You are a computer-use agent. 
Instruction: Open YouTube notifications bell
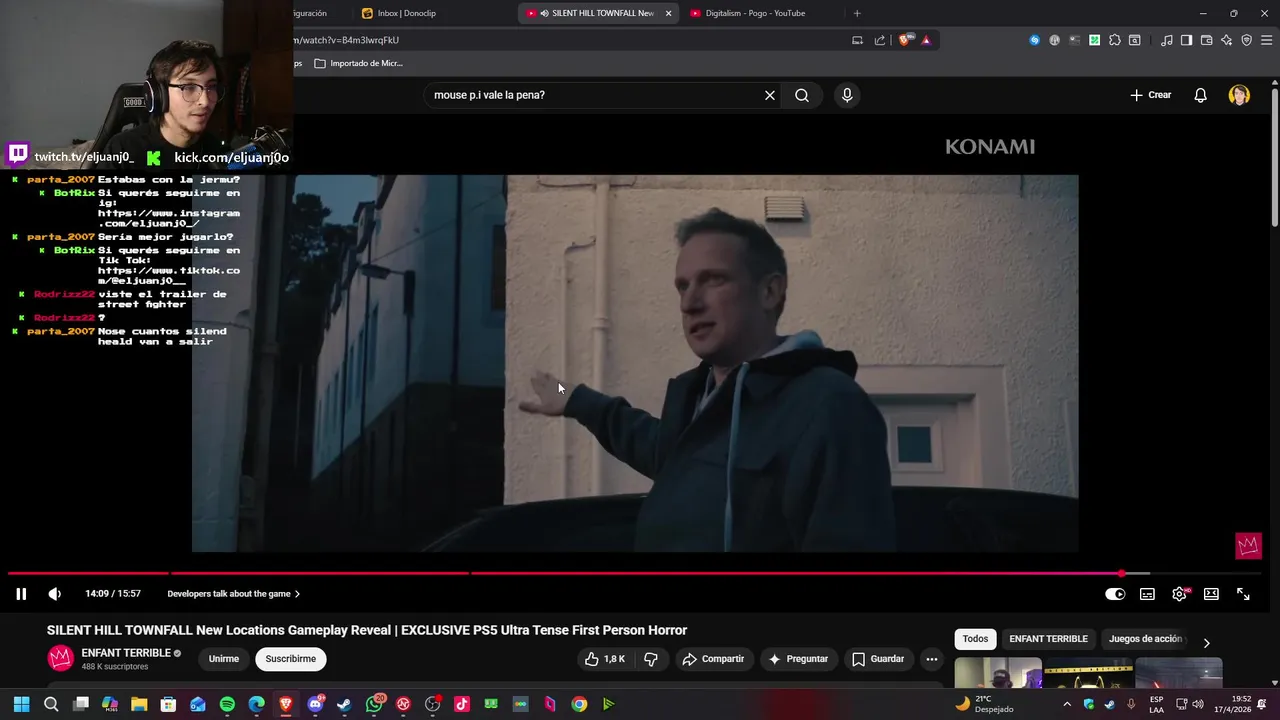tap(1200, 95)
